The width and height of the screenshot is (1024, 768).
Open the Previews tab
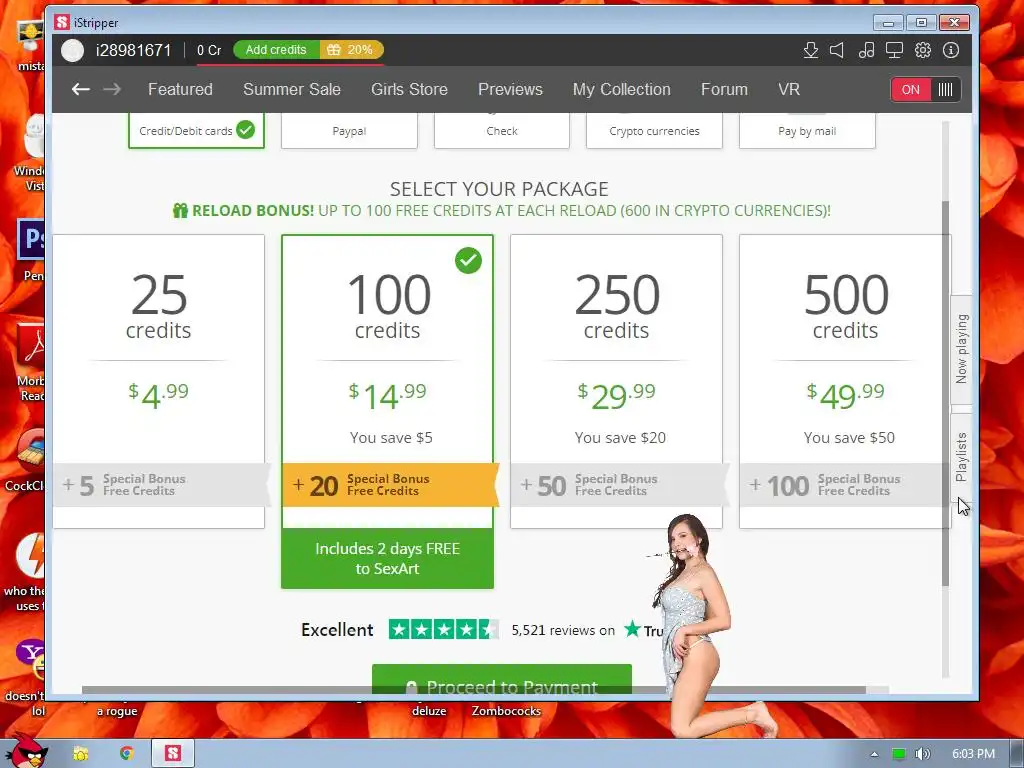tap(510, 89)
